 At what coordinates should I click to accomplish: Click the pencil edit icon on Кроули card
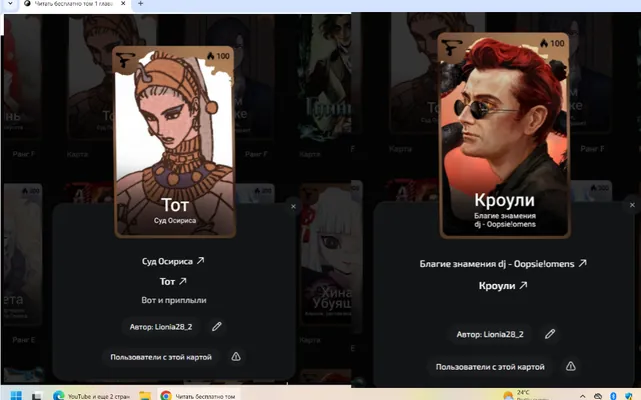coord(550,334)
